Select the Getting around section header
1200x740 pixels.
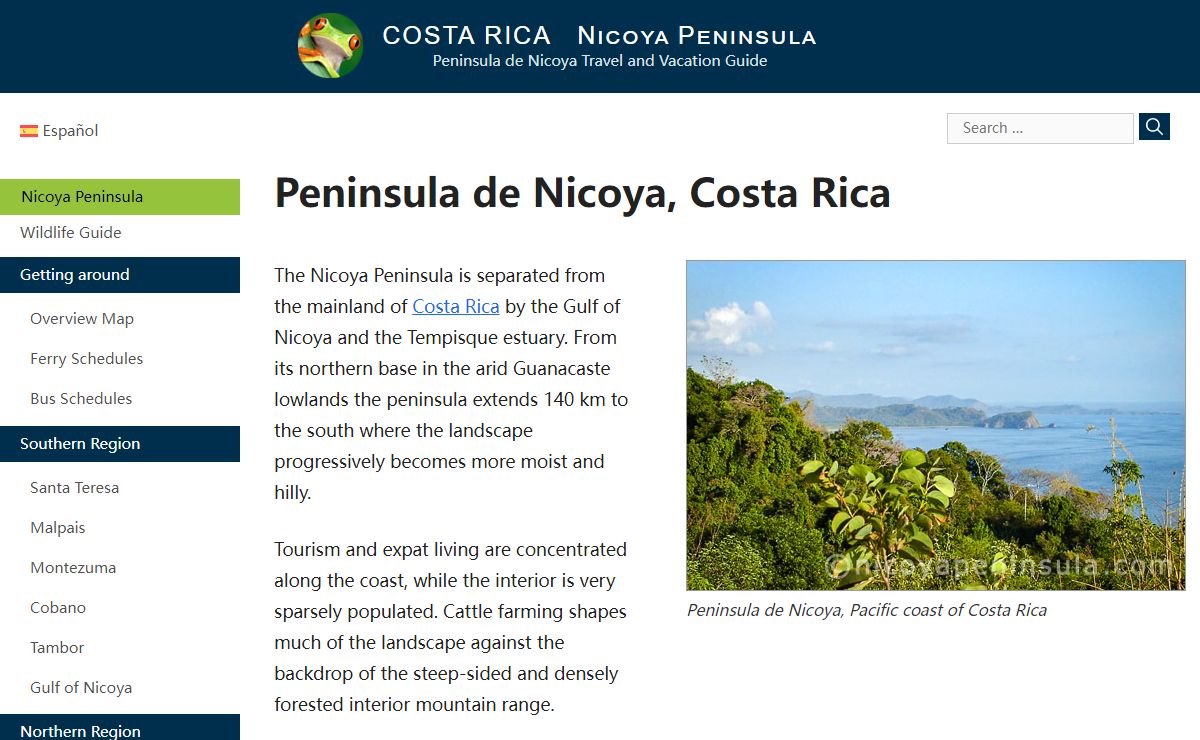(75, 275)
